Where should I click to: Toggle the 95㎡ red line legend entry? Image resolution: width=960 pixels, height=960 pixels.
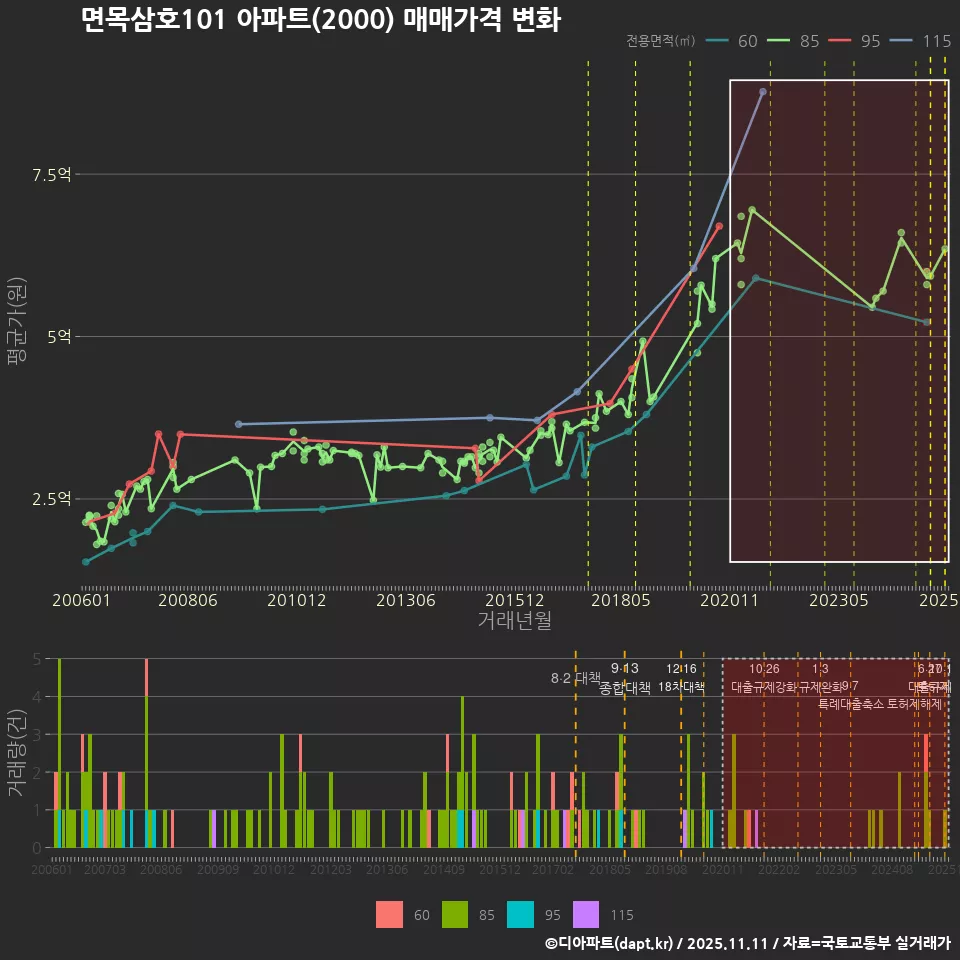[856, 41]
